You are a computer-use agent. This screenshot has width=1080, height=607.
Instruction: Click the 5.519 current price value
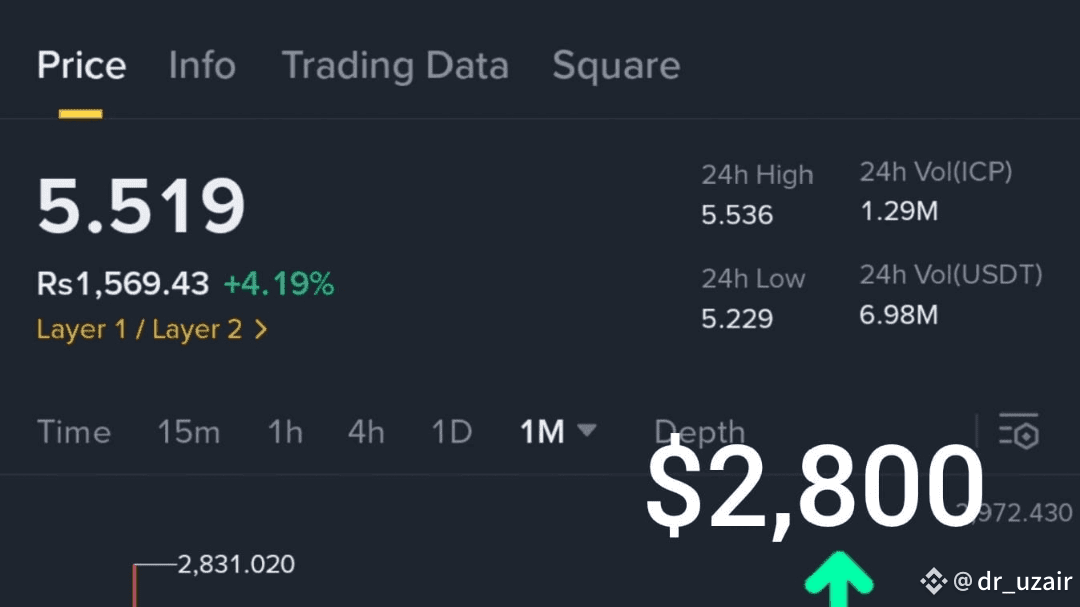coord(141,205)
